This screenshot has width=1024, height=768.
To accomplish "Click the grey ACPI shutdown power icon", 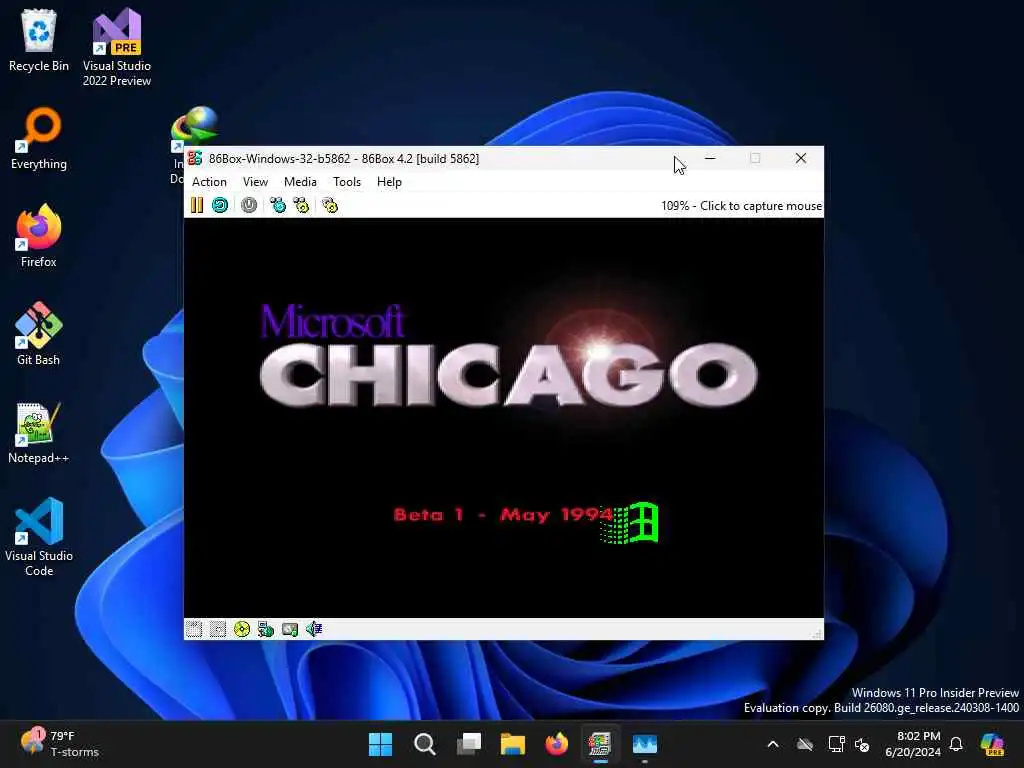I will 249,205.
